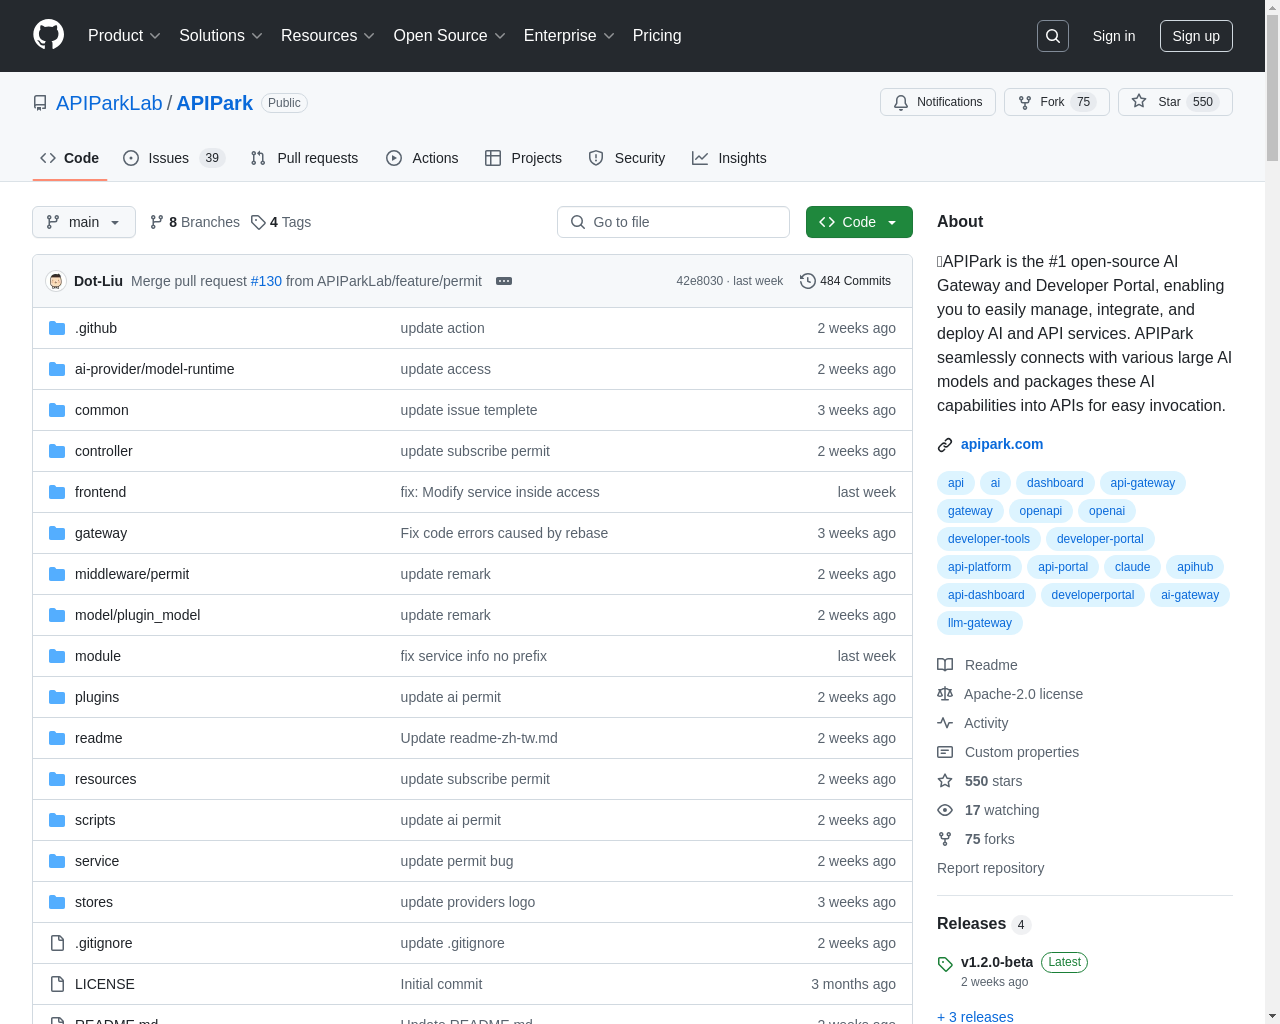The width and height of the screenshot is (1280, 1024).
Task: Open the middleware/permit folder
Action: 132,574
